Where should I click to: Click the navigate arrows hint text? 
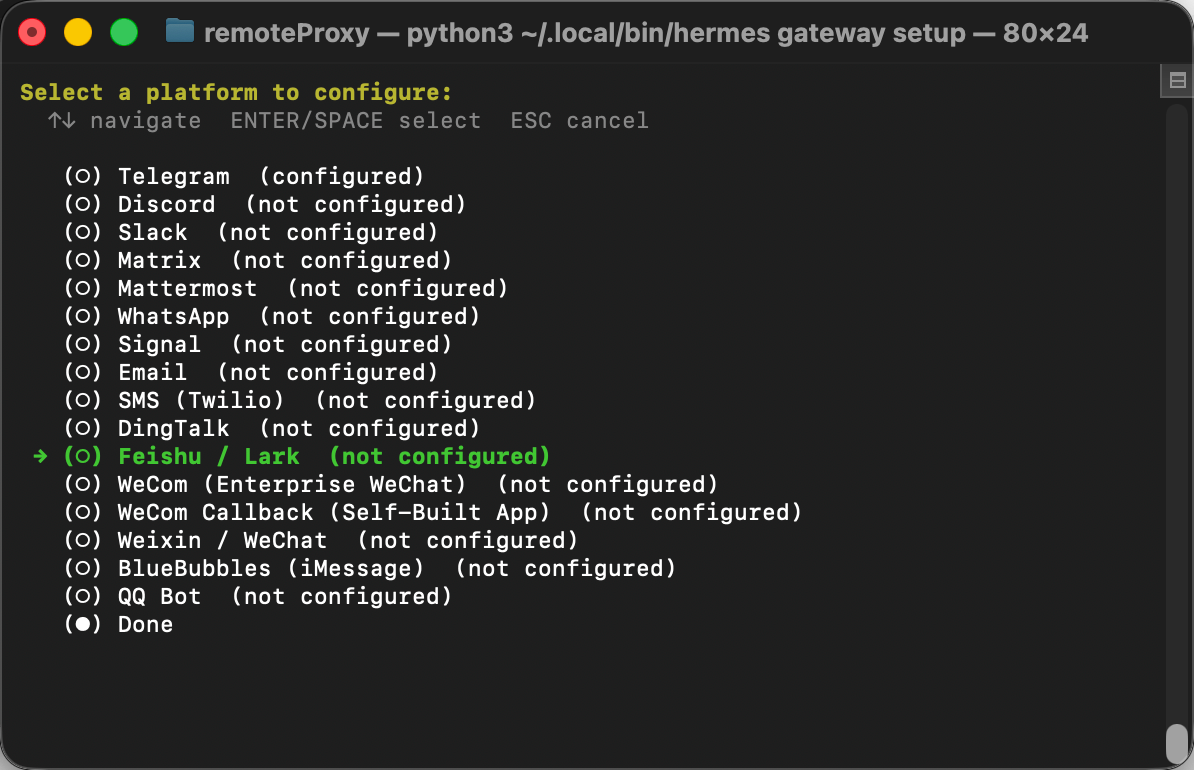pos(124,120)
